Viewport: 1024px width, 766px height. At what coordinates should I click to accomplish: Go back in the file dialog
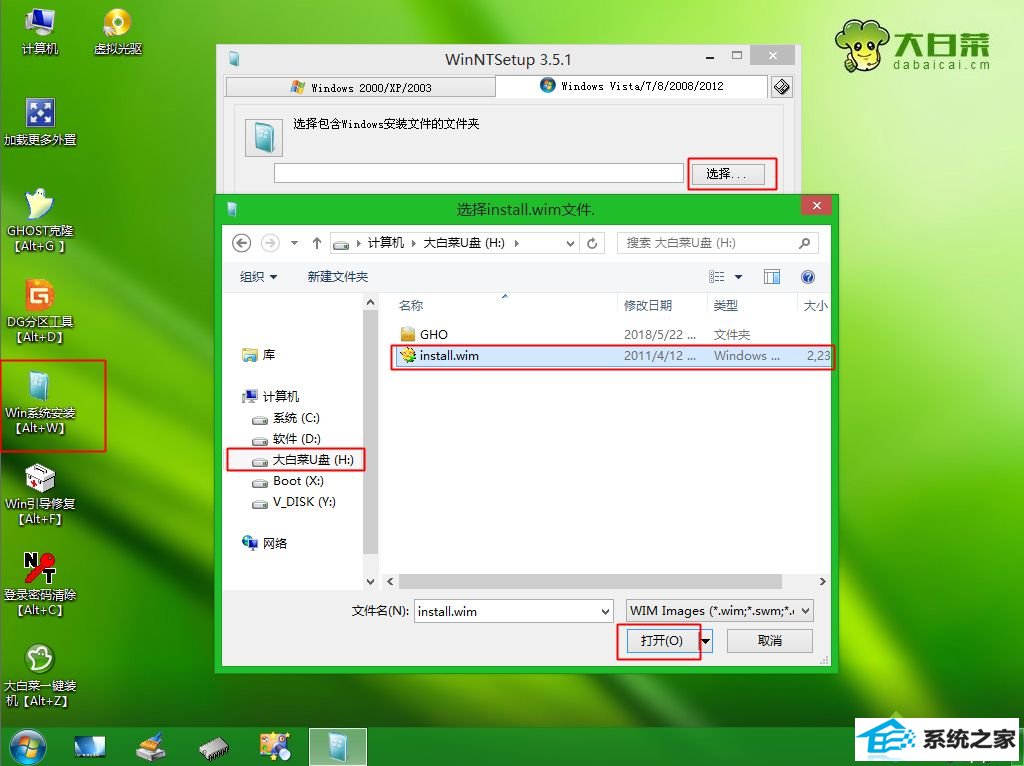[x=242, y=243]
